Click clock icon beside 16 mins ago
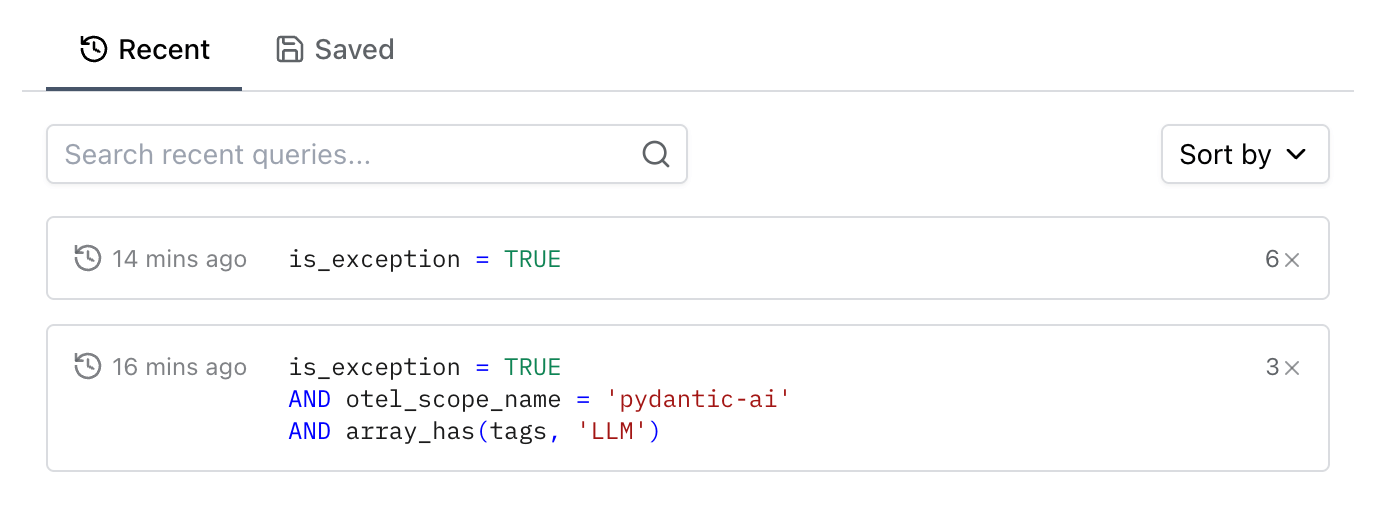The width and height of the screenshot is (1374, 524). [88, 367]
